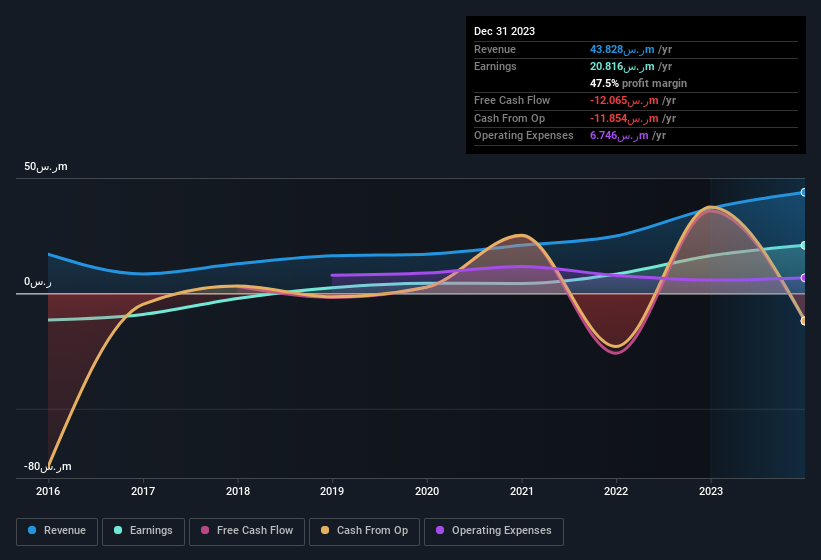The width and height of the screenshot is (821, 560).
Task: Toggle the Revenue legend button
Action: tap(57, 531)
